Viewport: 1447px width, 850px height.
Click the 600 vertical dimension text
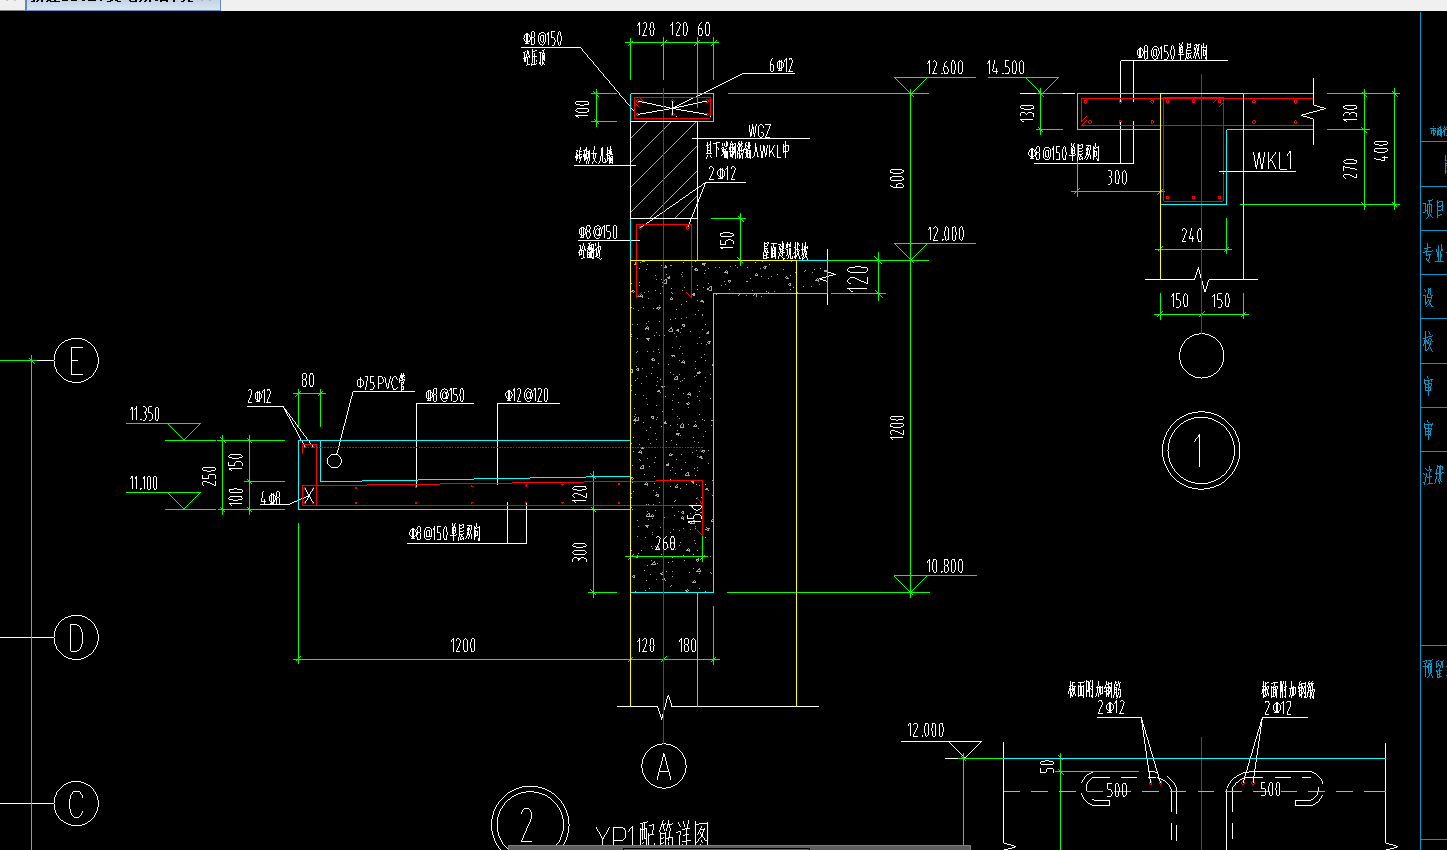click(897, 178)
